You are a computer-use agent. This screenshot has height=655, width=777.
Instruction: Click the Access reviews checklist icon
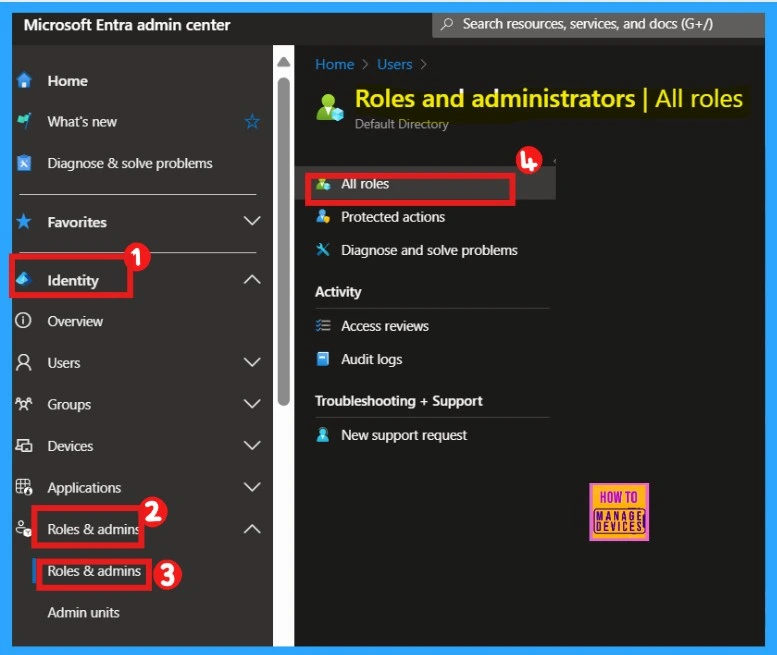323,326
